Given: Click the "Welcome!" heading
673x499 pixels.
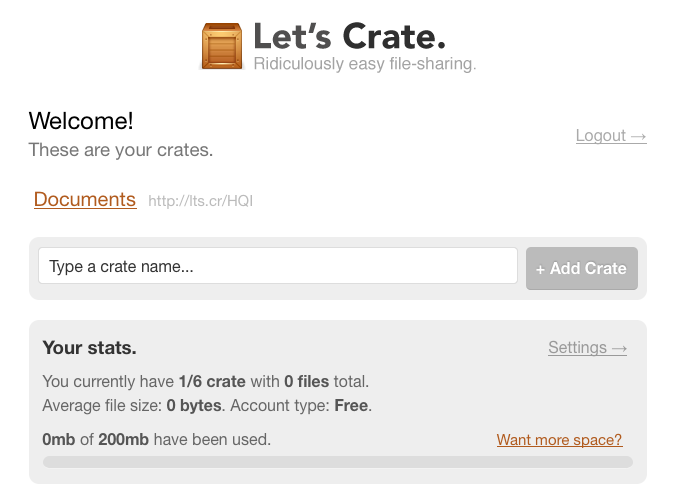Looking at the screenshot, I should pos(81,121).
